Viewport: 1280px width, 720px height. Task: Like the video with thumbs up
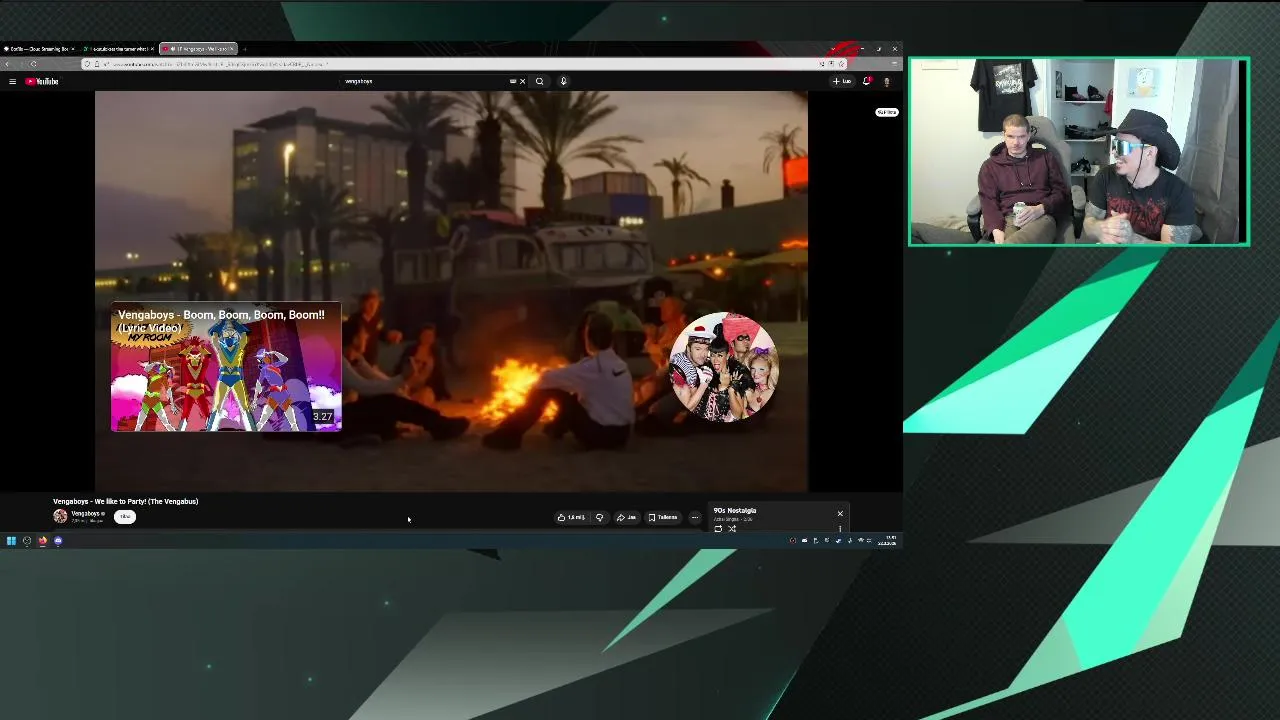coord(571,517)
